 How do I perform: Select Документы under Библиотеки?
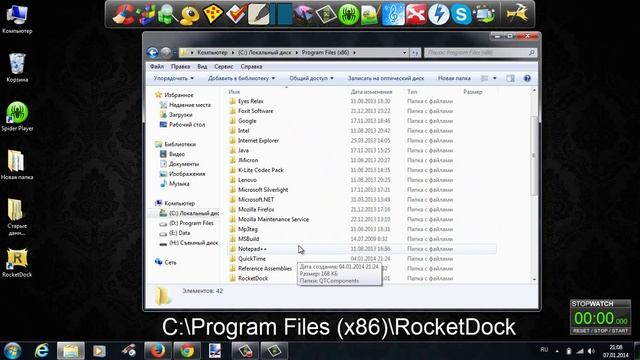(x=184, y=164)
